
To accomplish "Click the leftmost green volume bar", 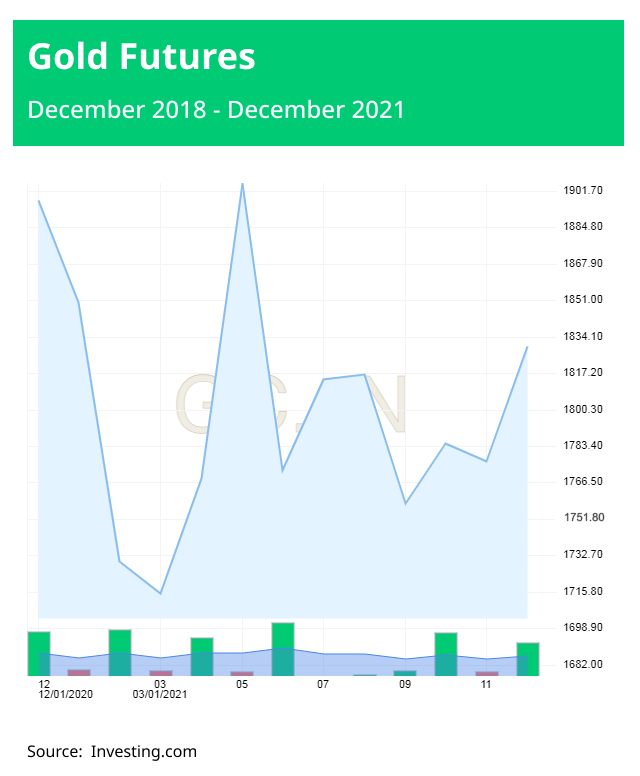I will click(39, 653).
